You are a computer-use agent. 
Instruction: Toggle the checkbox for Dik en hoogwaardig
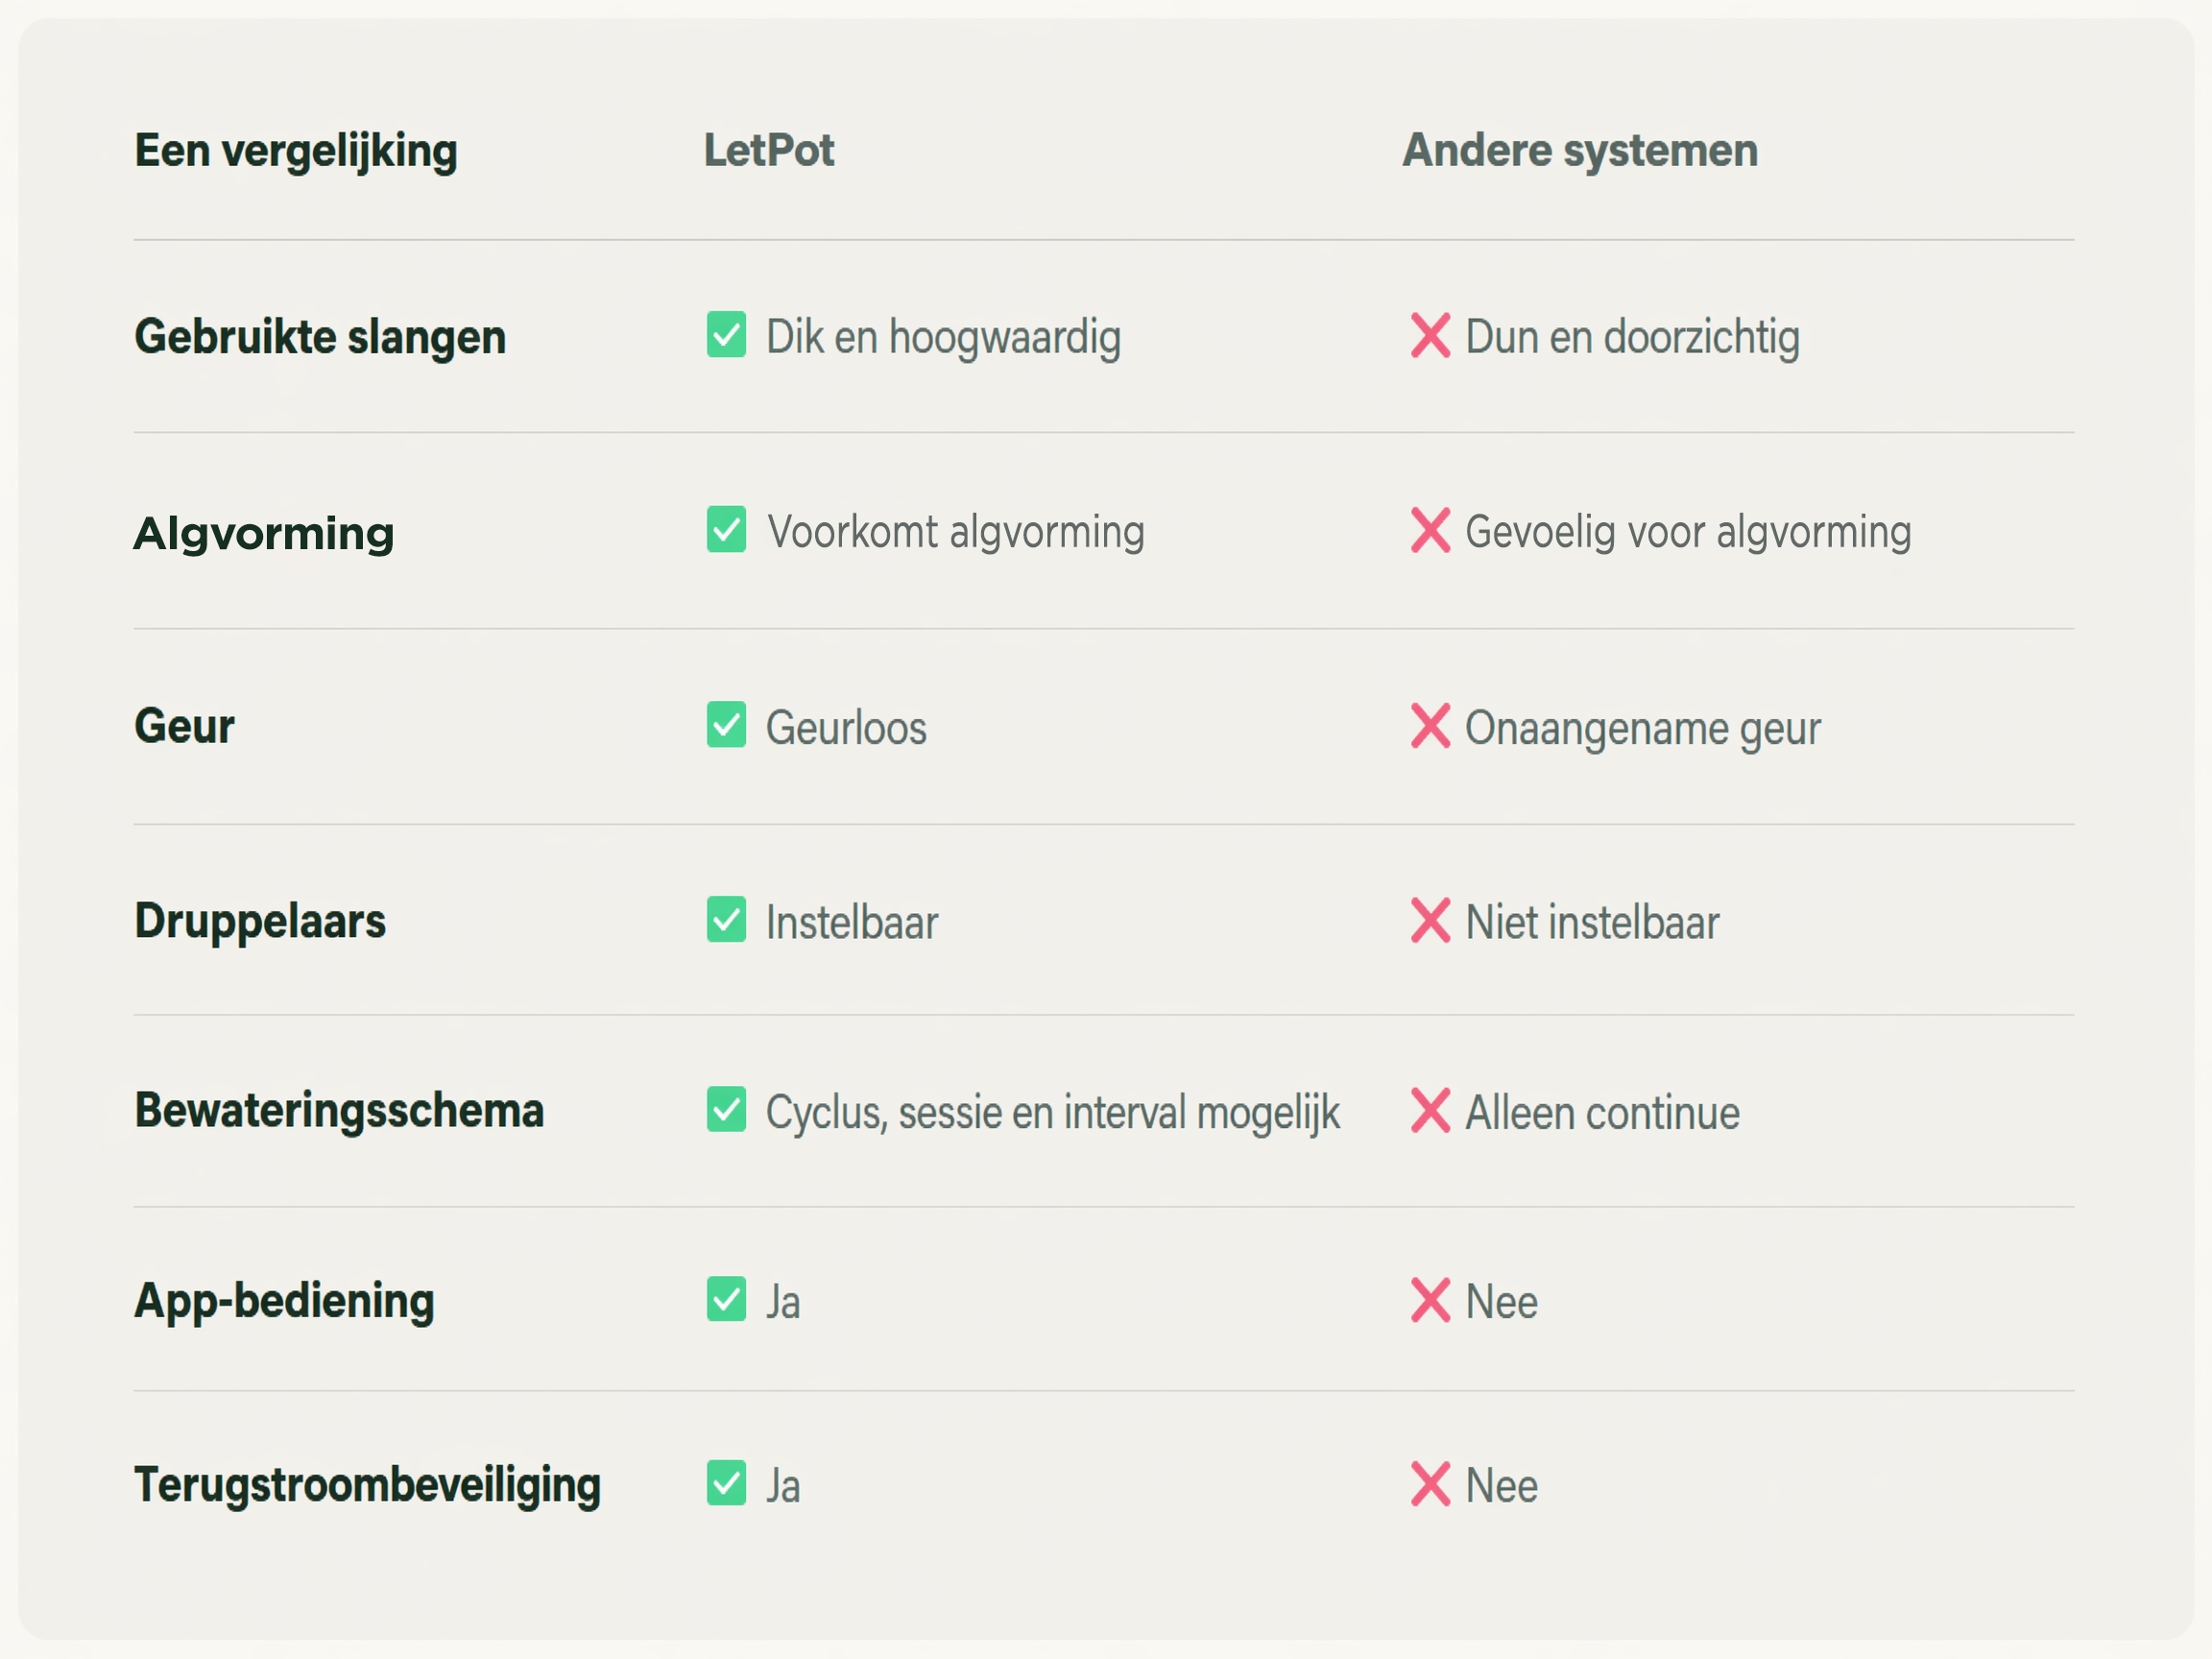pyautogui.click(x=726, y=334)
